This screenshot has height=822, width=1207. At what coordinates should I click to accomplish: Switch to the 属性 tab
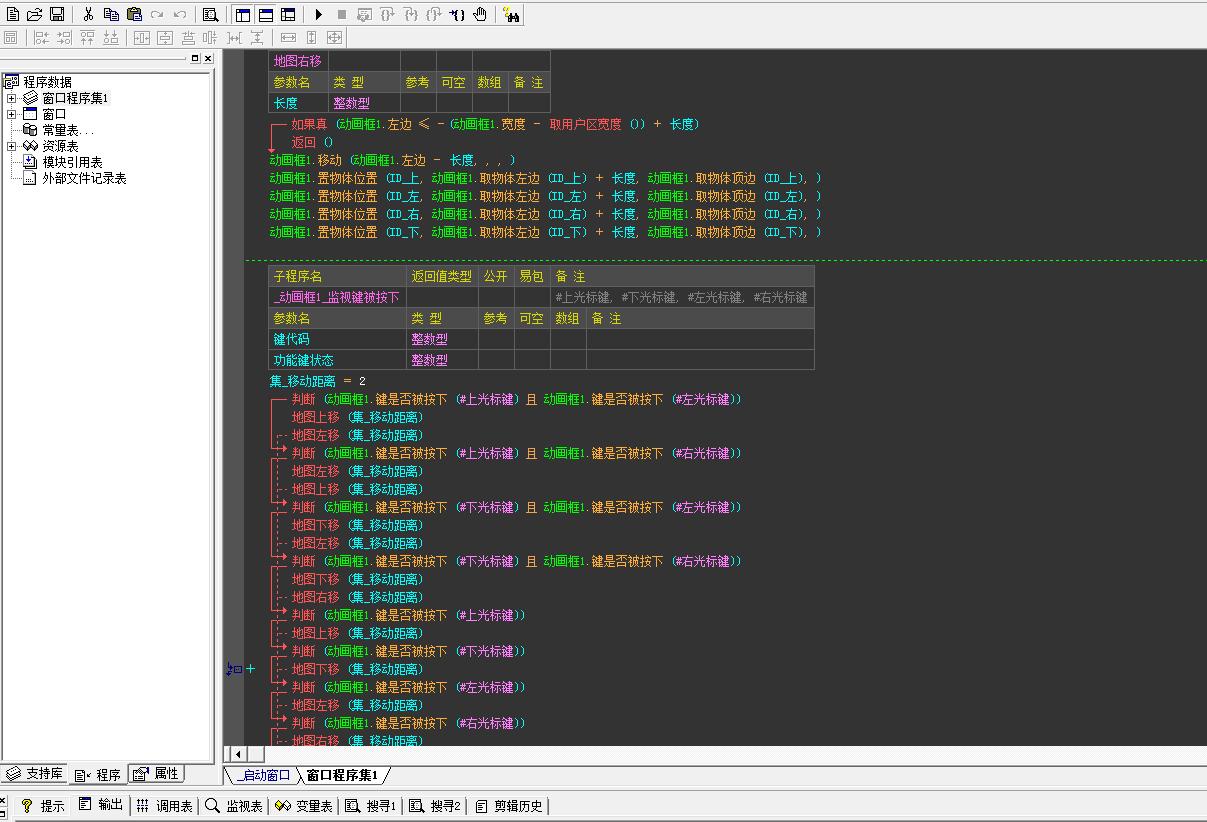[x=156, y=774]
